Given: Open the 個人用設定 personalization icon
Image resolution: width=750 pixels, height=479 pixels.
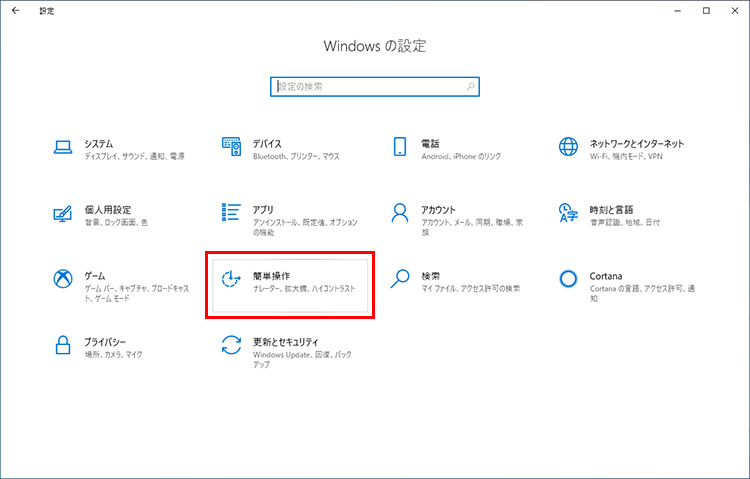Looking at the screenshot, I should [x=62, y=213].
